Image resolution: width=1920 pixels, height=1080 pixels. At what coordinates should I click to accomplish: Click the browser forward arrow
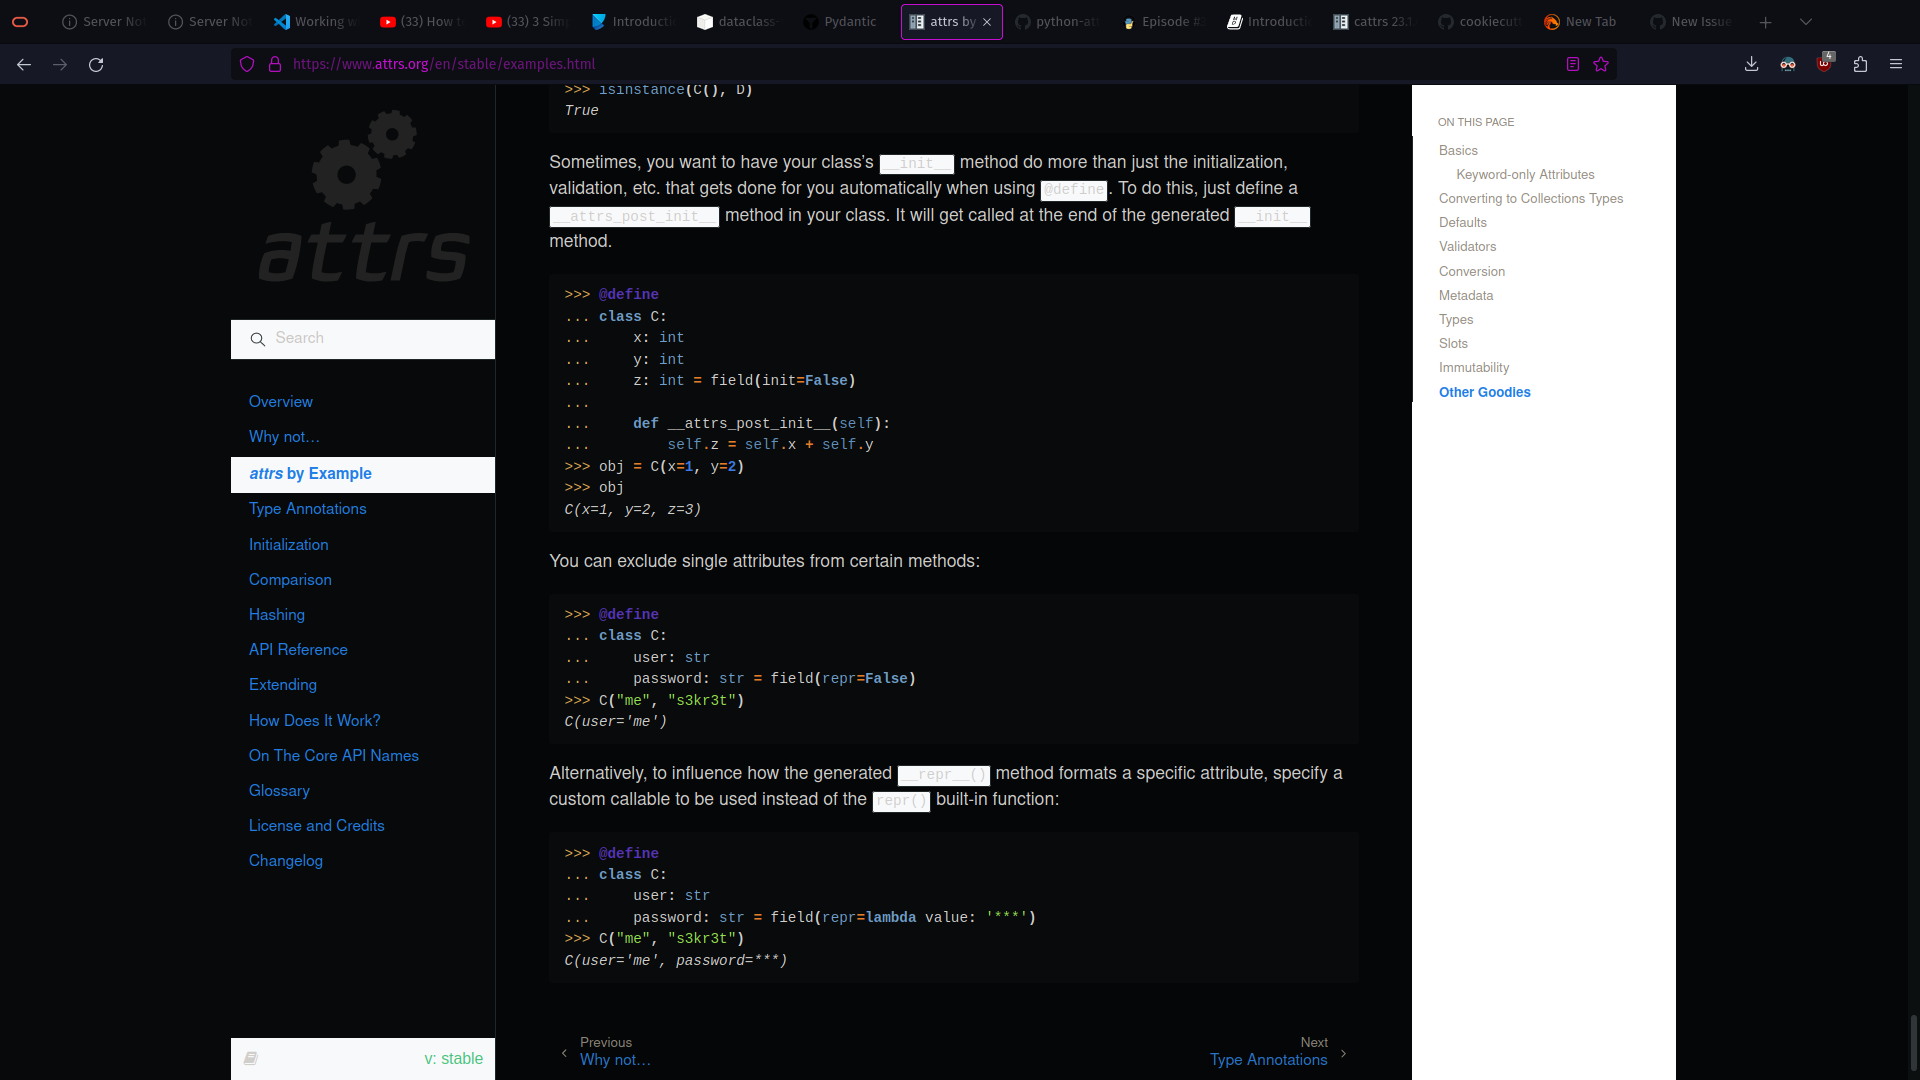tap(60, 64)
